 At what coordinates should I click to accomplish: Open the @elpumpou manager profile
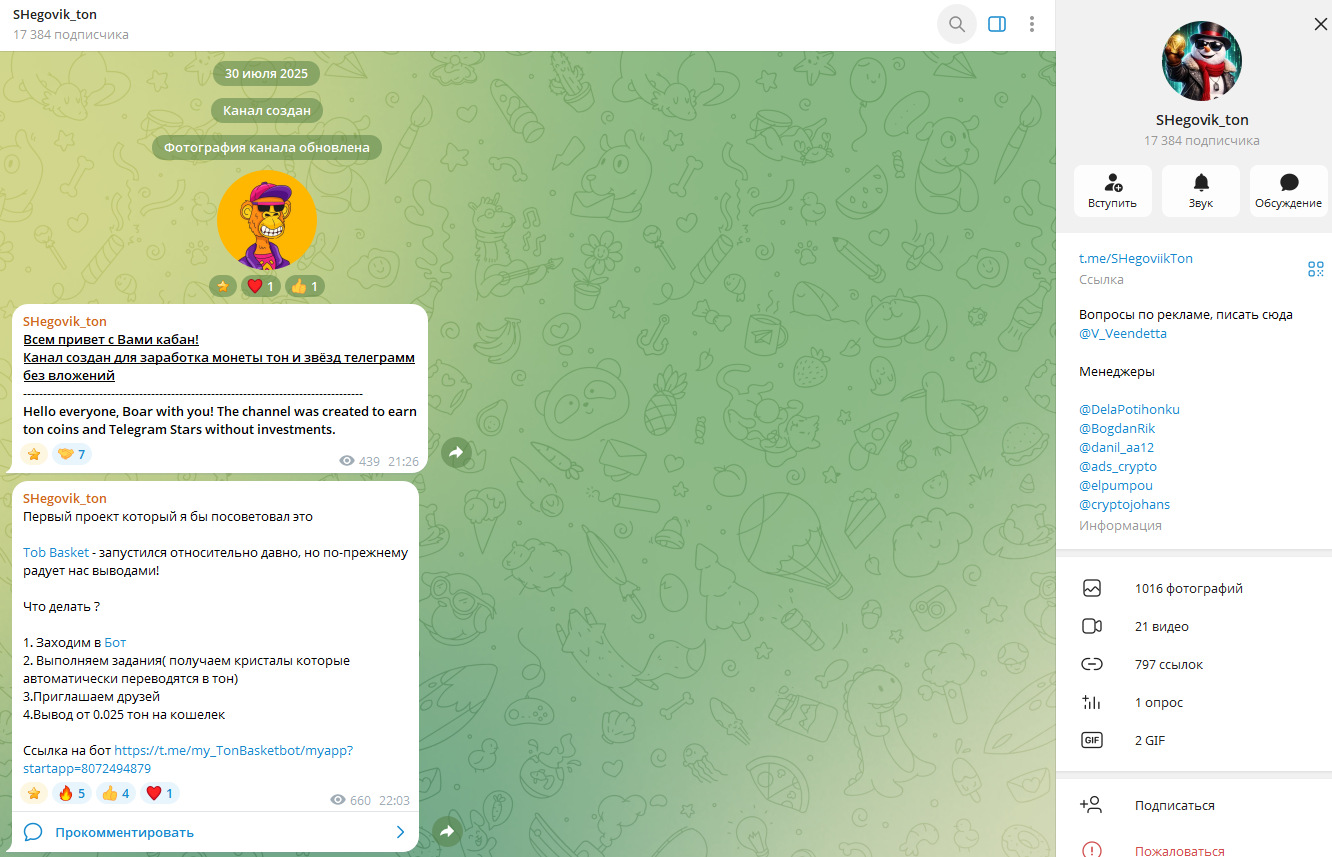coord(1116,485)
